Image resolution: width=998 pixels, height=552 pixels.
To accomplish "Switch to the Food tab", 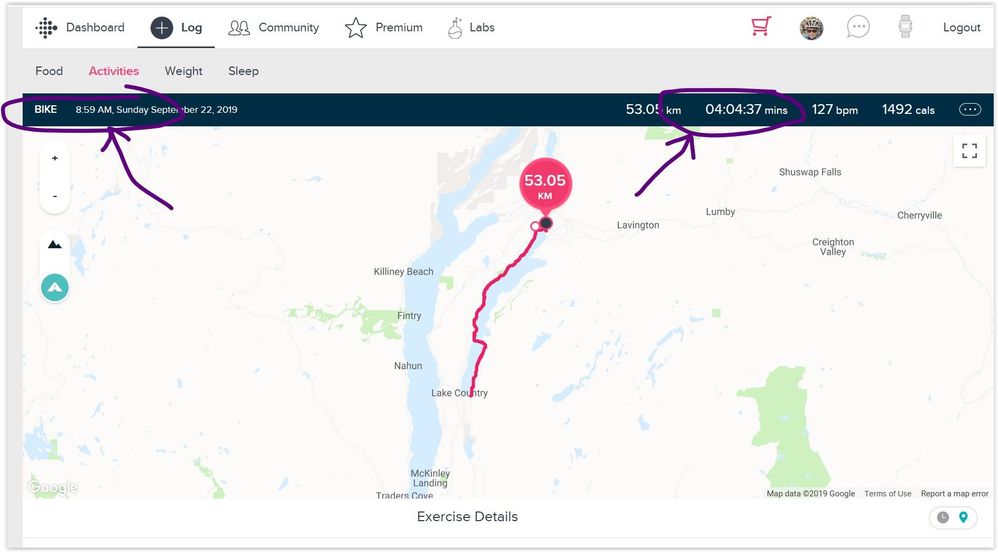I will pos(49,71).
